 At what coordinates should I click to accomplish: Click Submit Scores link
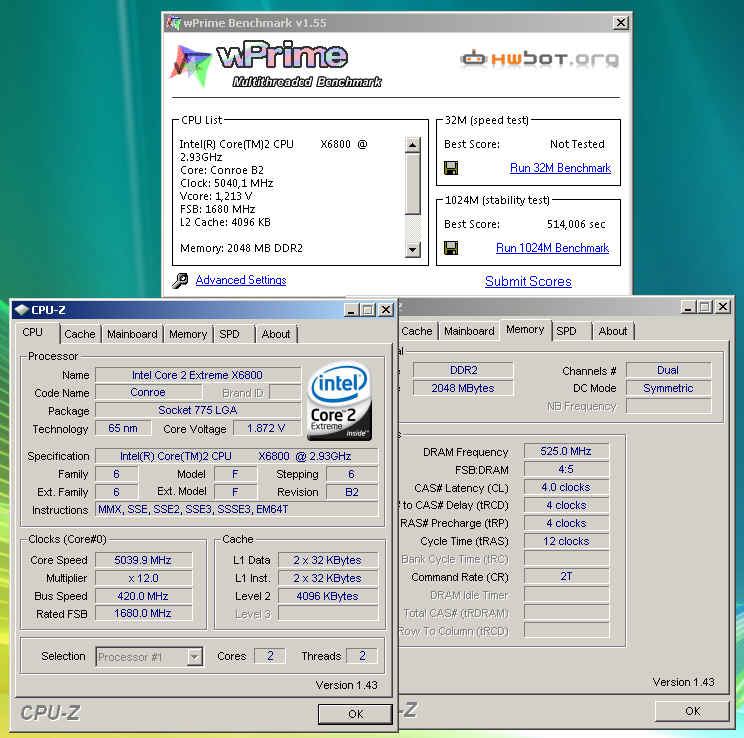coord(528,281)
